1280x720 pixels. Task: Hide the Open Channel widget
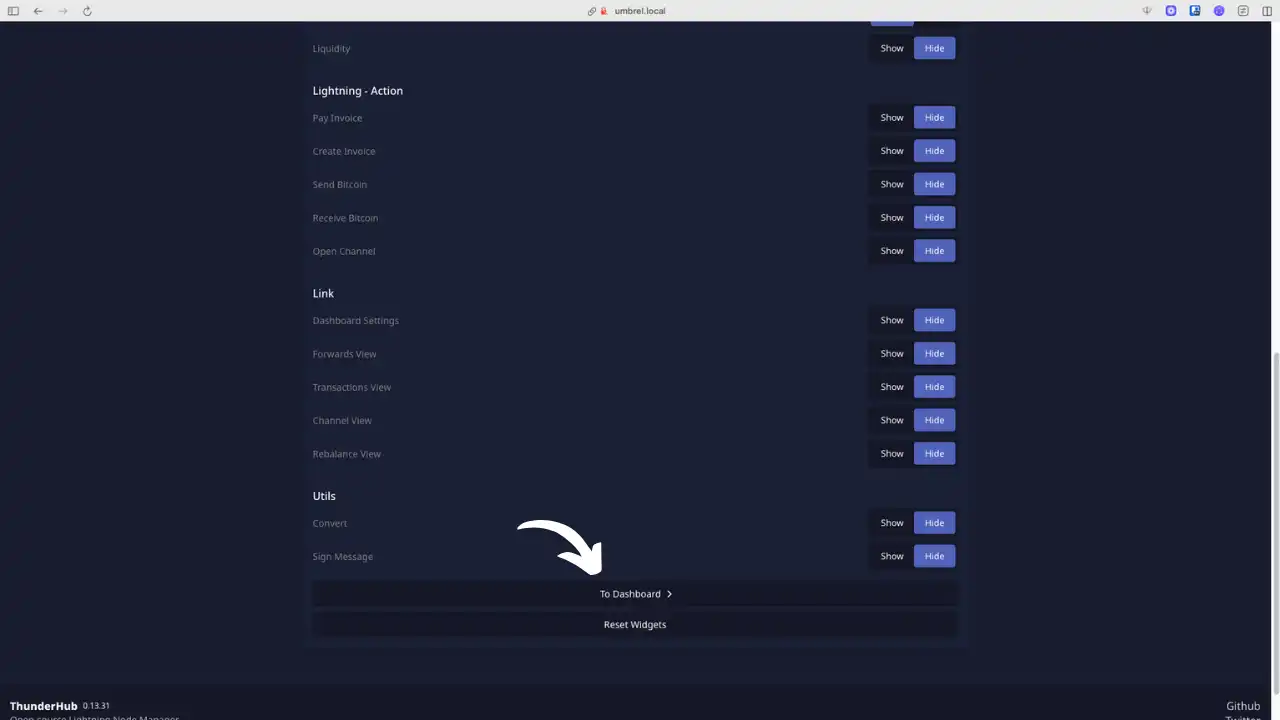pyautogui.click(x=934, y=251)
